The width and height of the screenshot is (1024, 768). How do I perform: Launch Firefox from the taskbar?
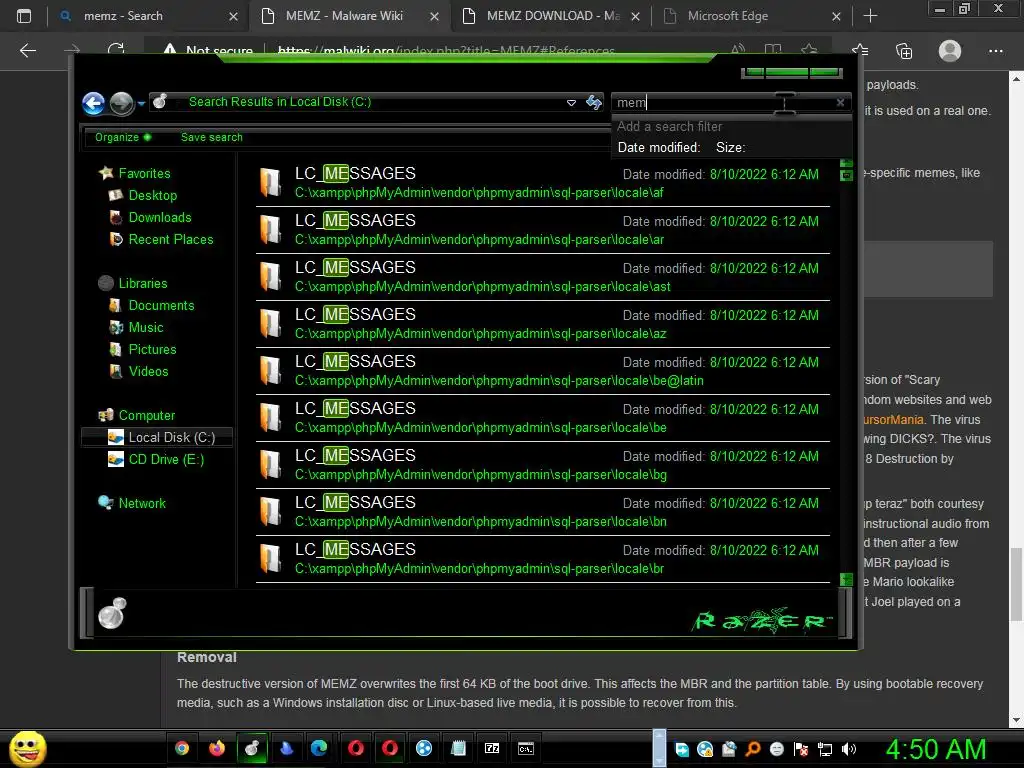click(216, 748)
